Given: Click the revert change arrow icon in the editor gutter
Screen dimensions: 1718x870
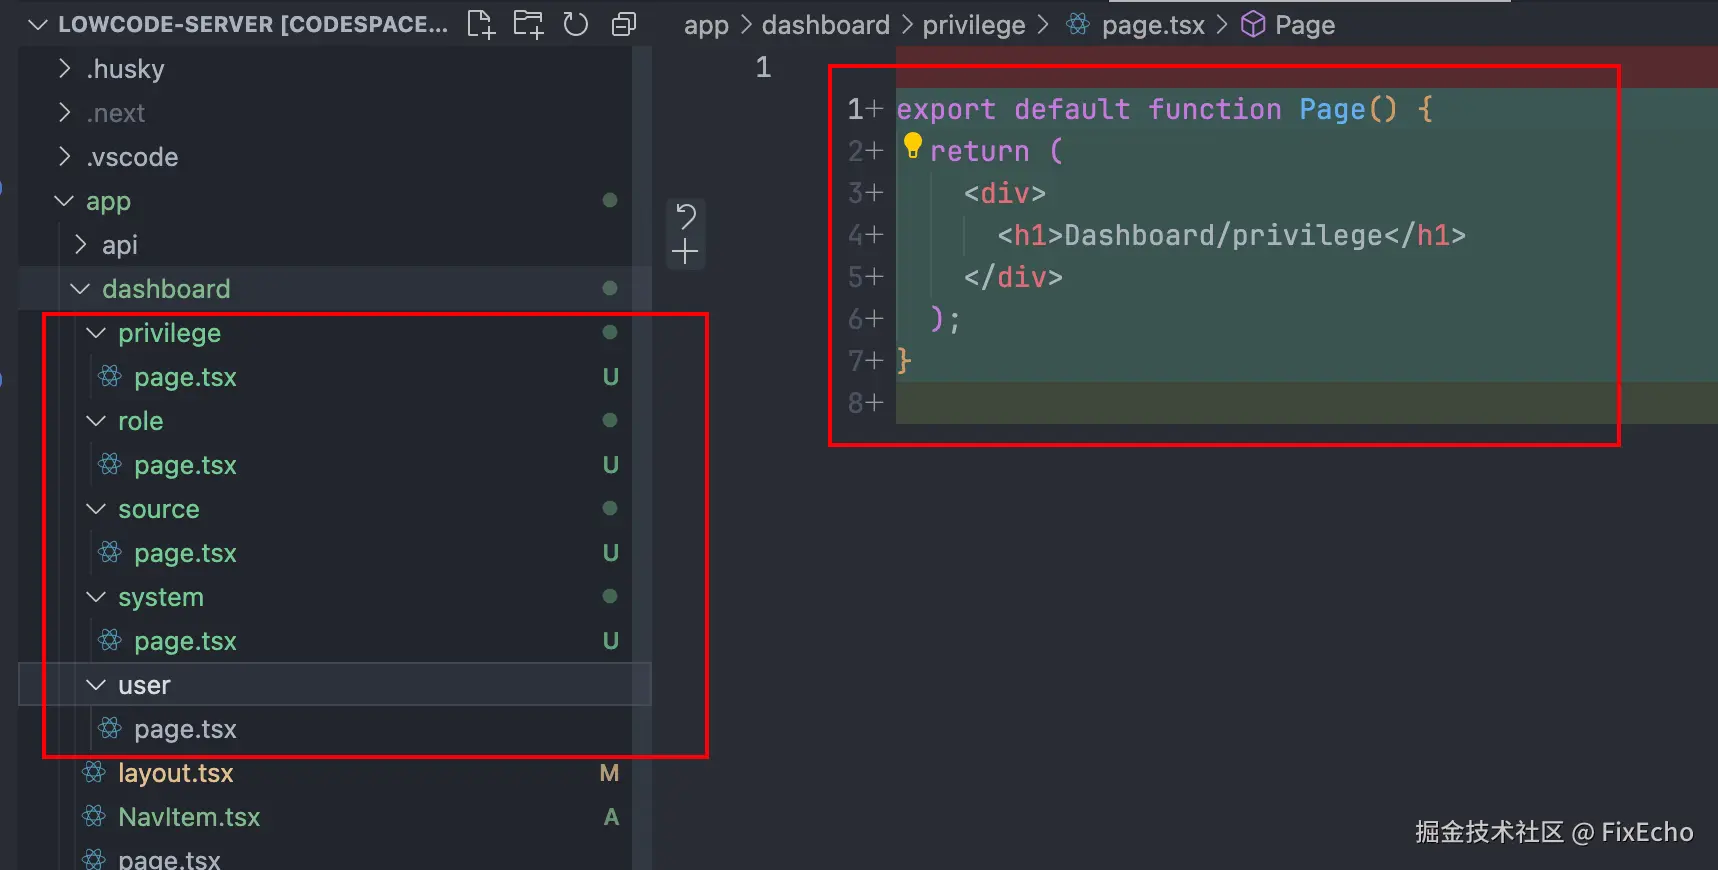Looking at the screenshot, I should 686,216.
